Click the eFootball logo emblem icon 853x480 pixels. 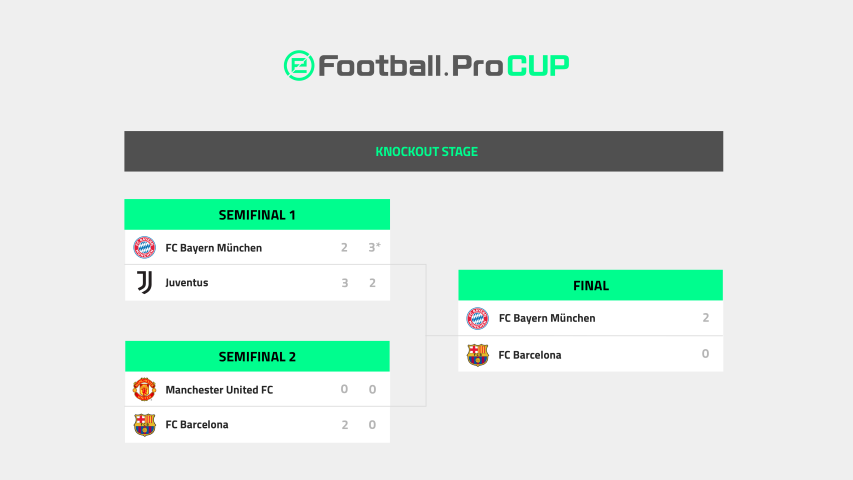click(x=299, y=66)
